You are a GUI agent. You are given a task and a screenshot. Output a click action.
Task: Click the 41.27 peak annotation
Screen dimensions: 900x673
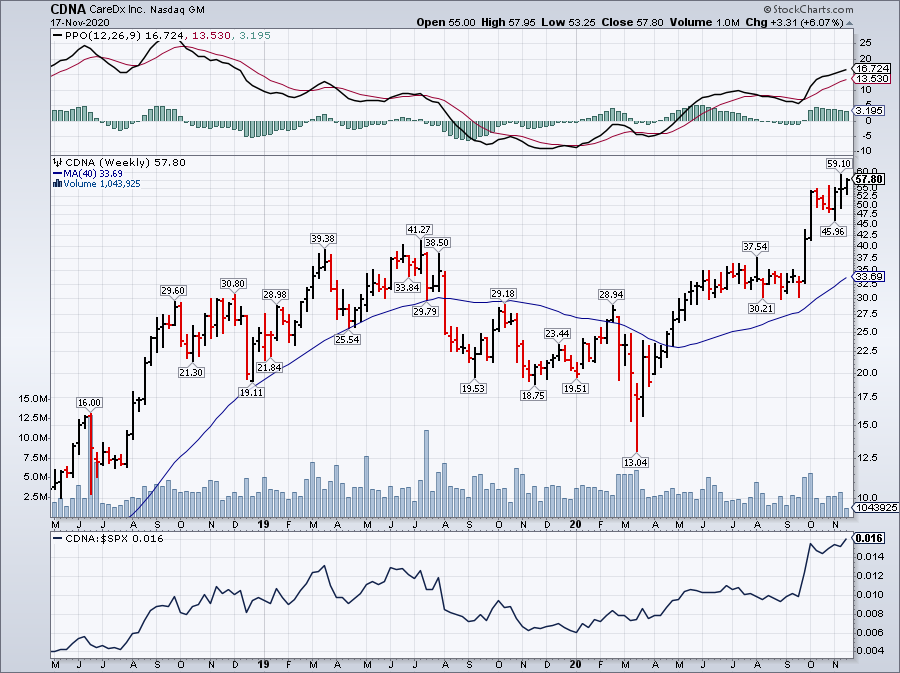(419, 229)
